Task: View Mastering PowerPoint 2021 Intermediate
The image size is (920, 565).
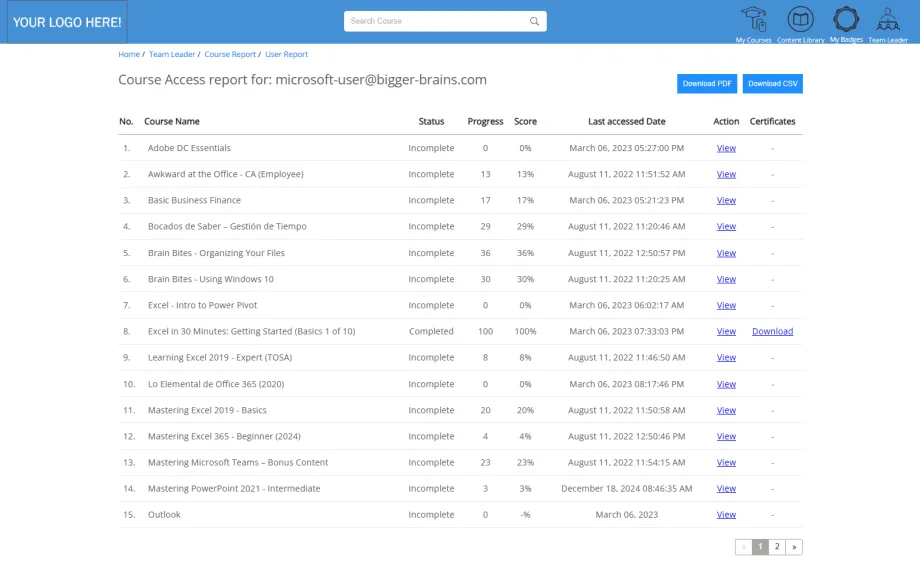Action: click(726, 489)
